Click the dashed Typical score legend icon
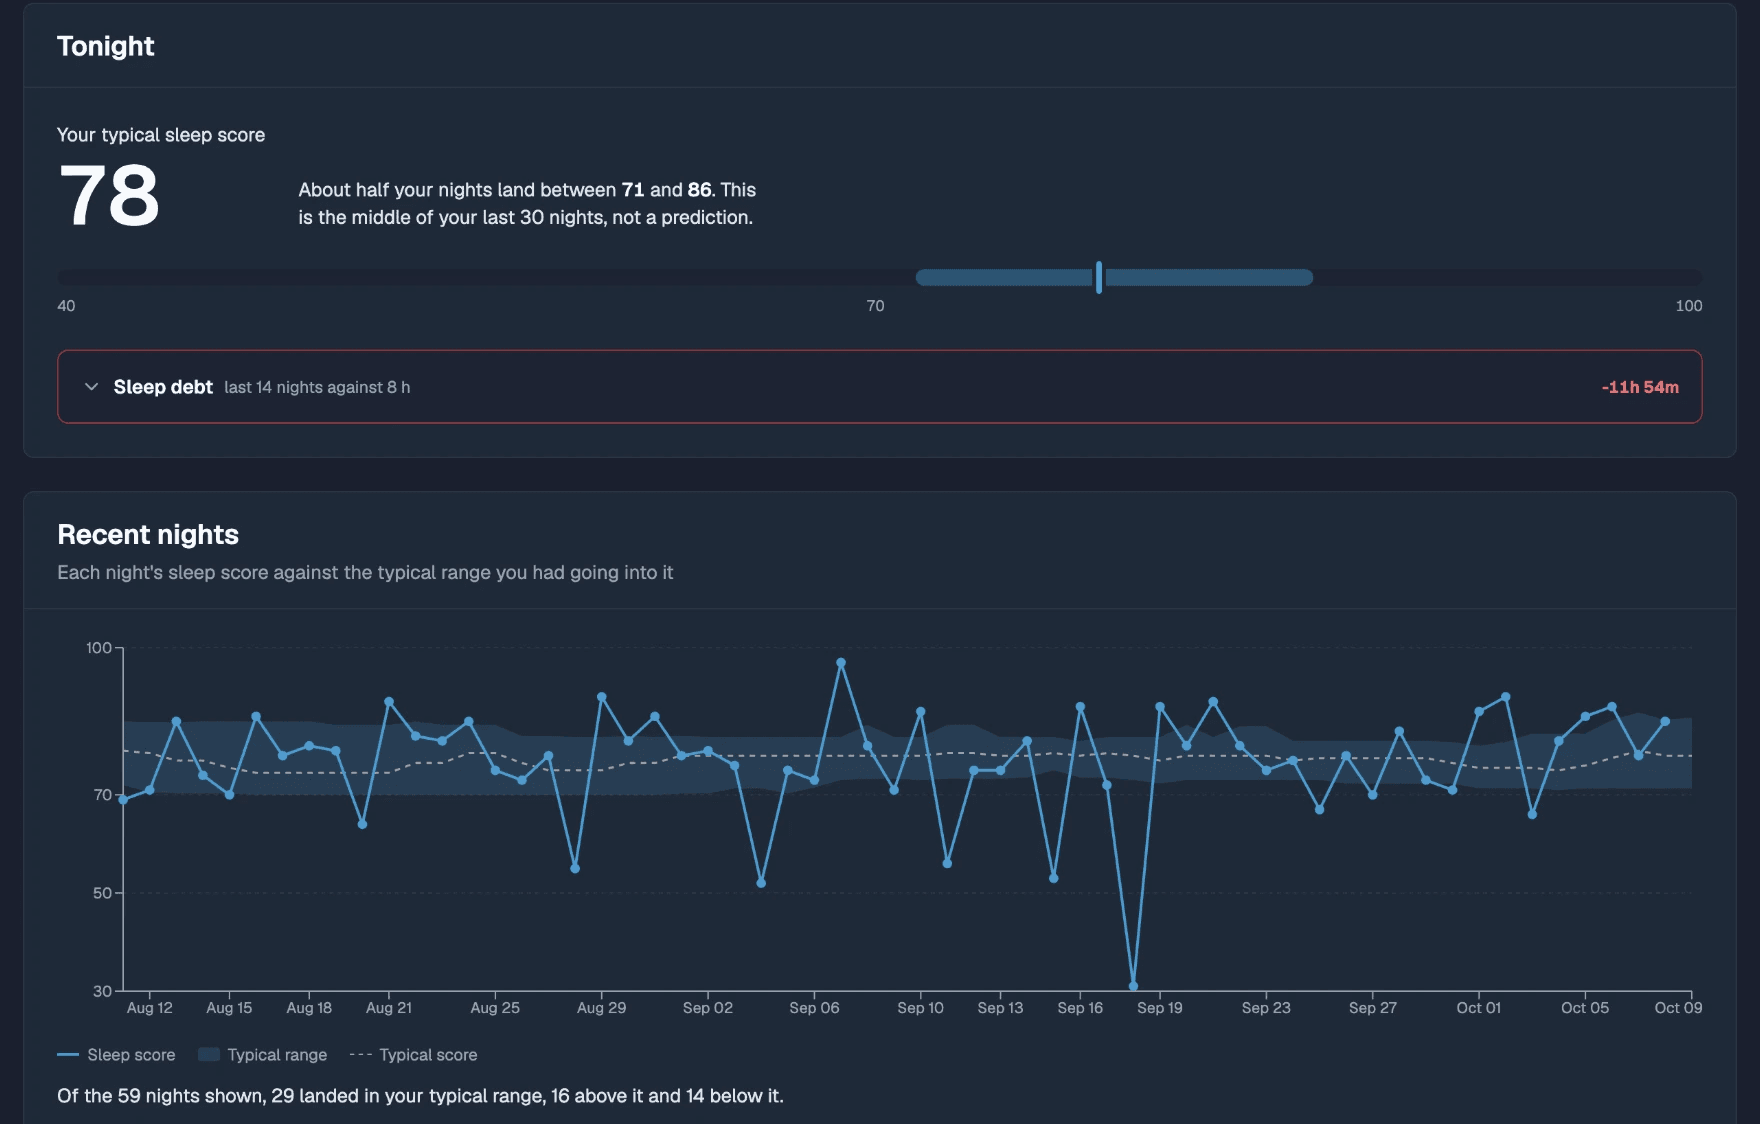Screen dimensions: 1760x1124 tap(360, 1055)
